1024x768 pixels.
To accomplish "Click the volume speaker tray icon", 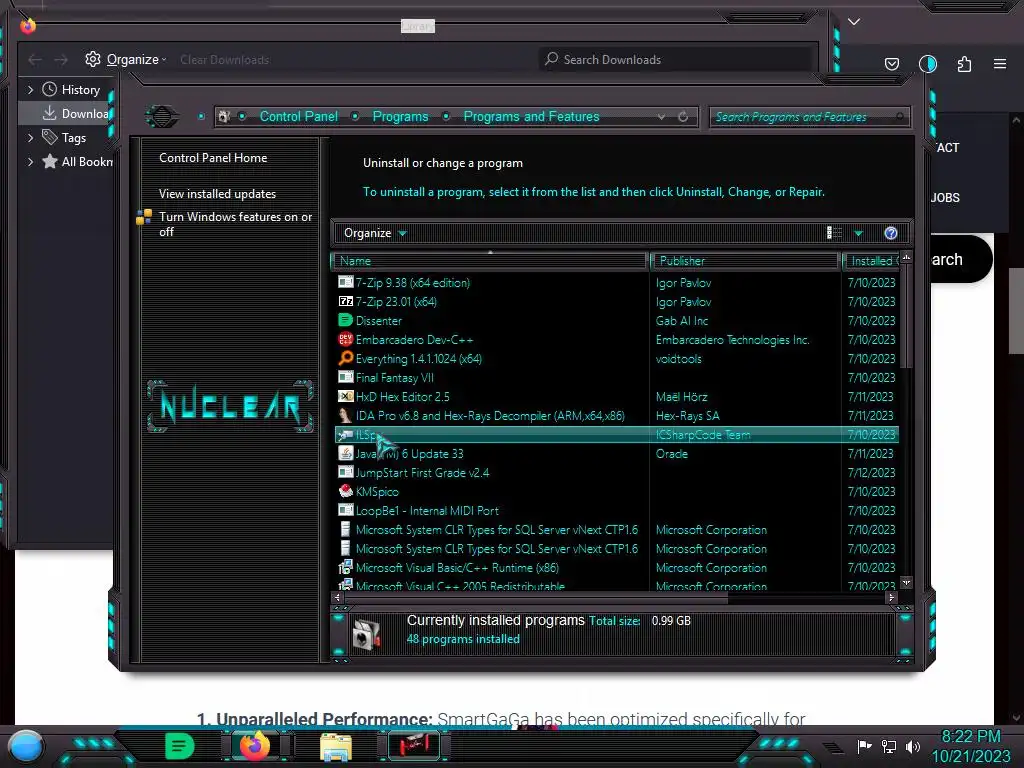I will tap(913, 746).
